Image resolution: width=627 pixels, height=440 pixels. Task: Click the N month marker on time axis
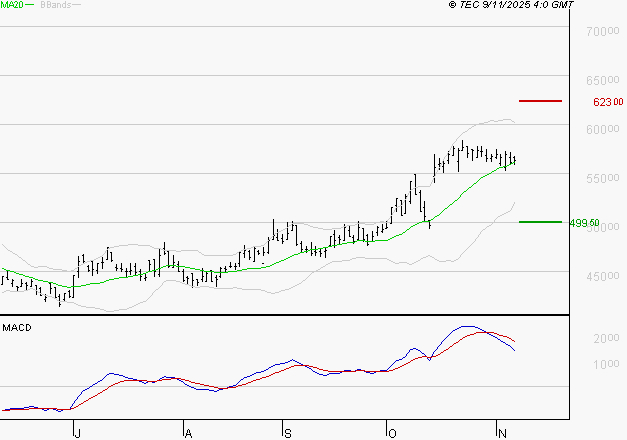click(502, 433)
